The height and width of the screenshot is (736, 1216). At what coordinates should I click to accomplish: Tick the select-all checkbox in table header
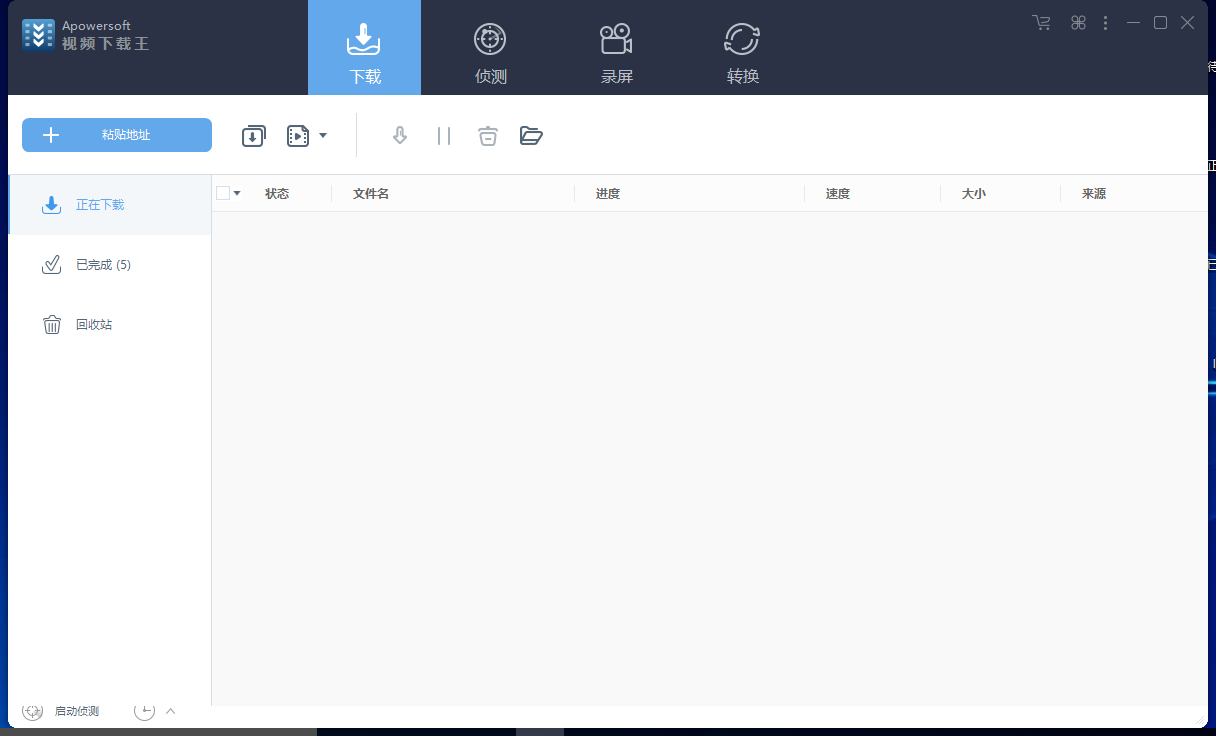coord(223,193)
